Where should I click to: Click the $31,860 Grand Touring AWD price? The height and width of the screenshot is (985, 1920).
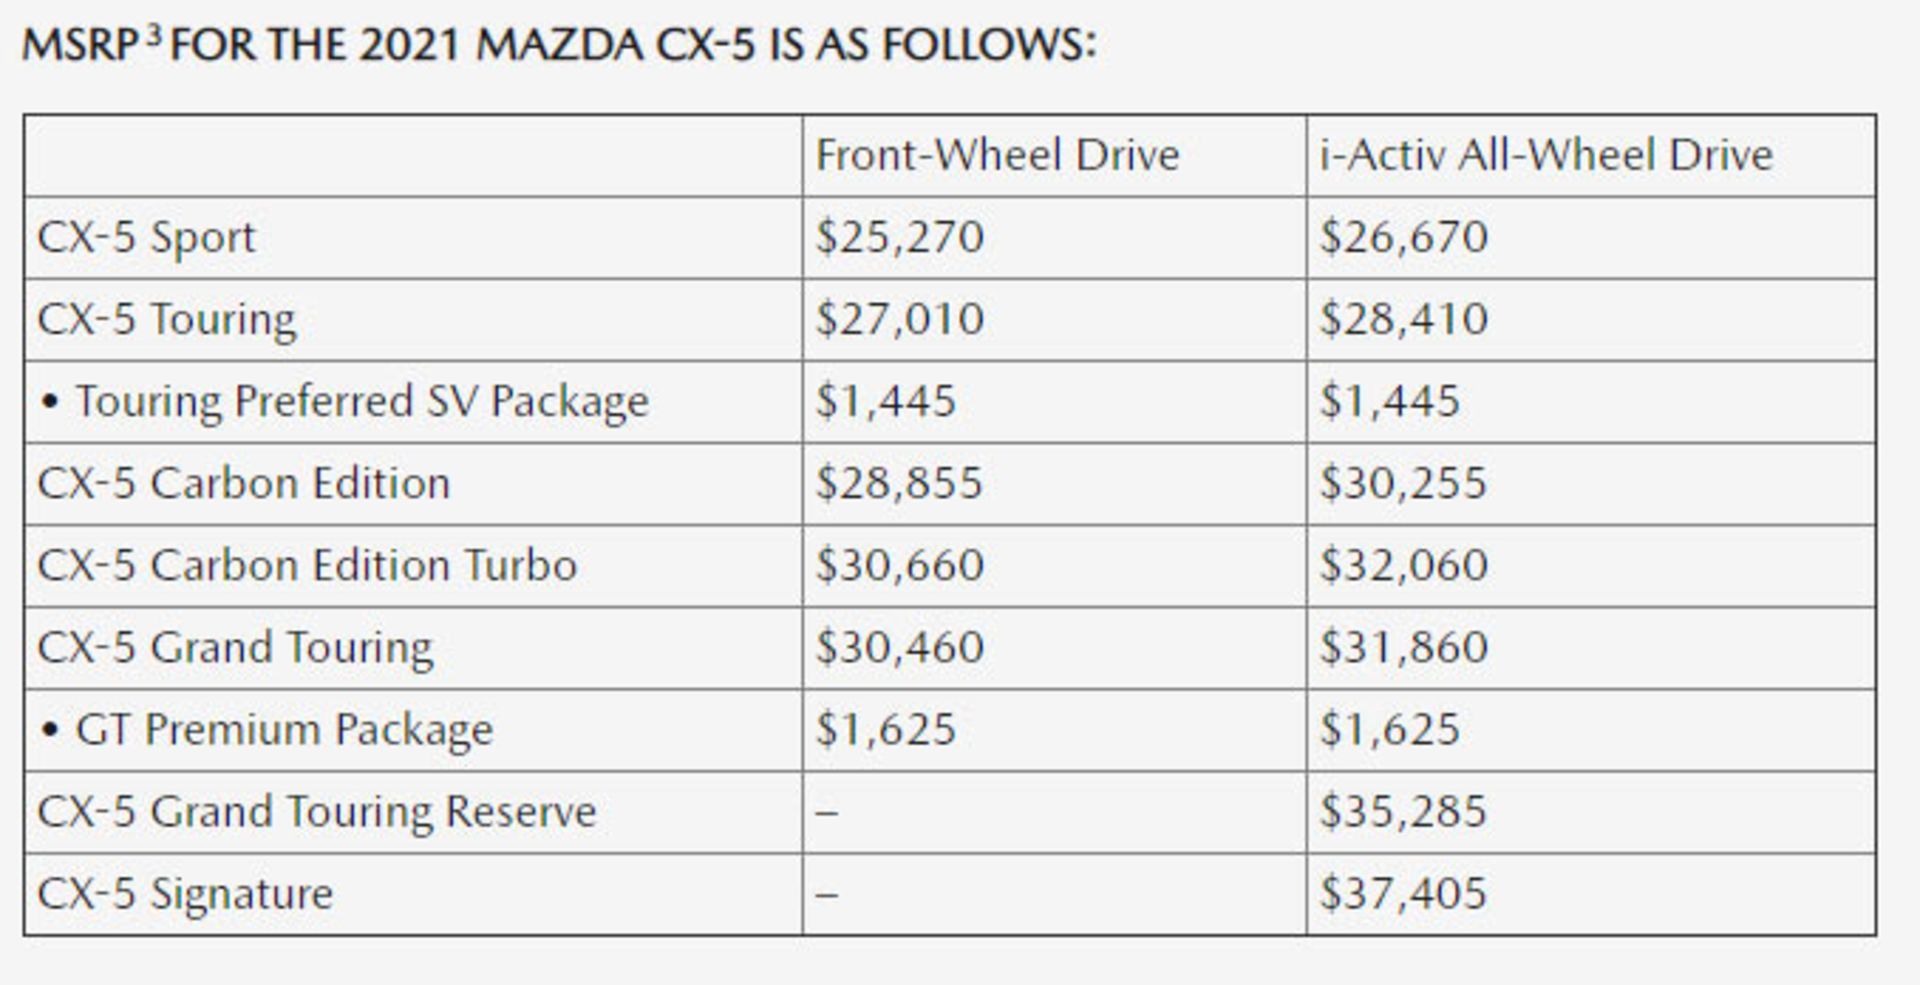[x=1404, y=648]
